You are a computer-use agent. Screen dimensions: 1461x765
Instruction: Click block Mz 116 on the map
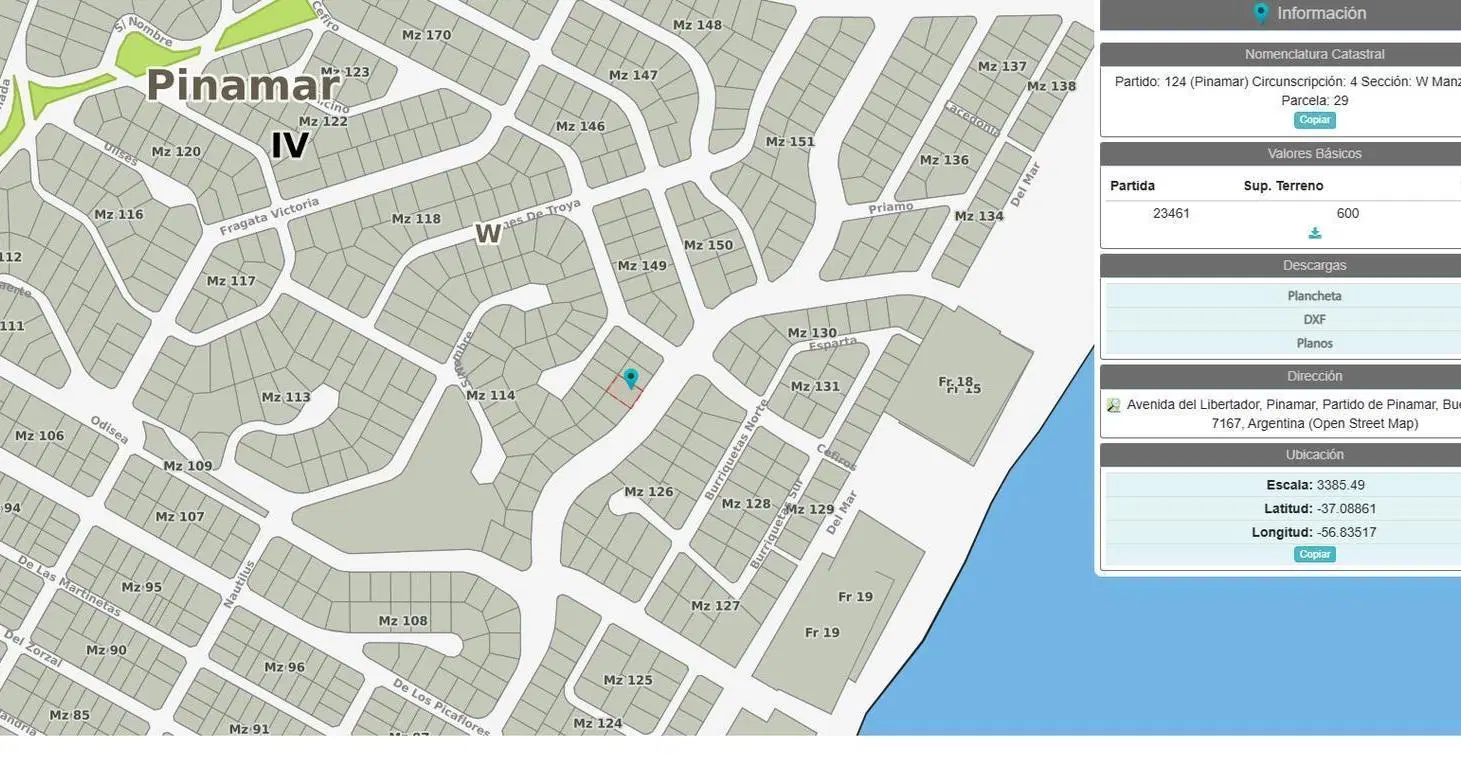(119, 214)
